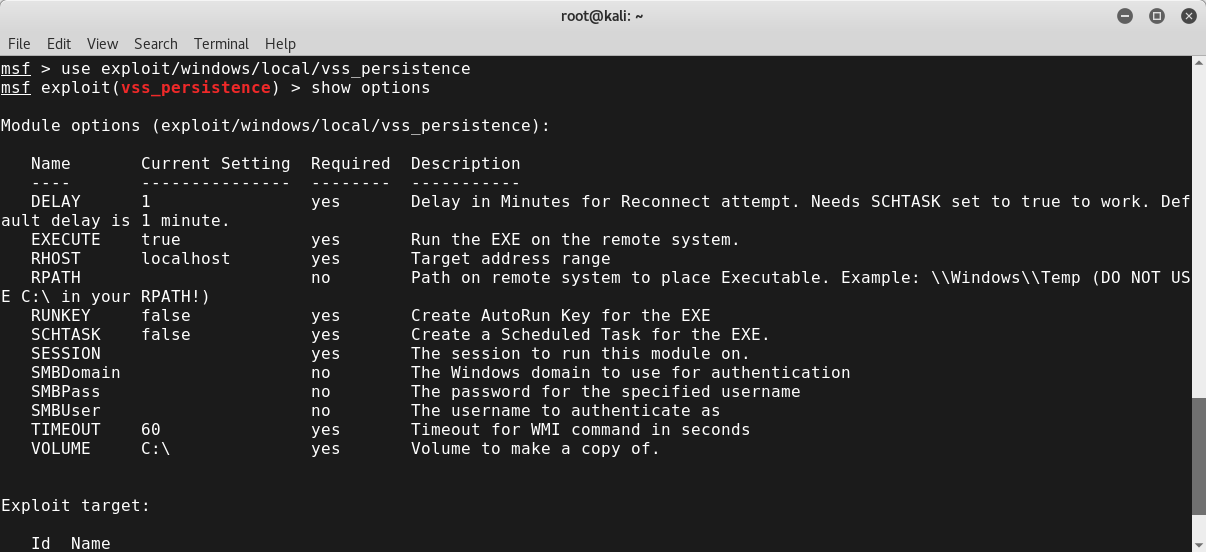Viewport: 1206px width, 552px height.
Task: Open the Search menu
Action: point(156,44)
